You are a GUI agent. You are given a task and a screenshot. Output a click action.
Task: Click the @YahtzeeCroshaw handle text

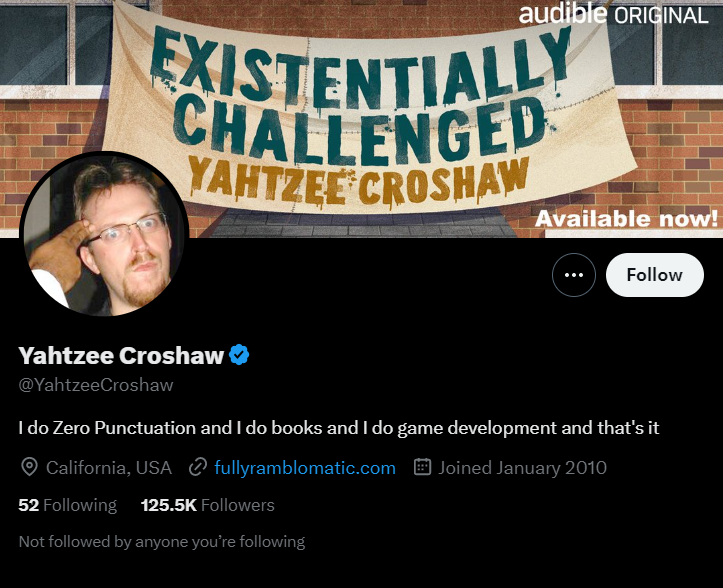[96, 385]
